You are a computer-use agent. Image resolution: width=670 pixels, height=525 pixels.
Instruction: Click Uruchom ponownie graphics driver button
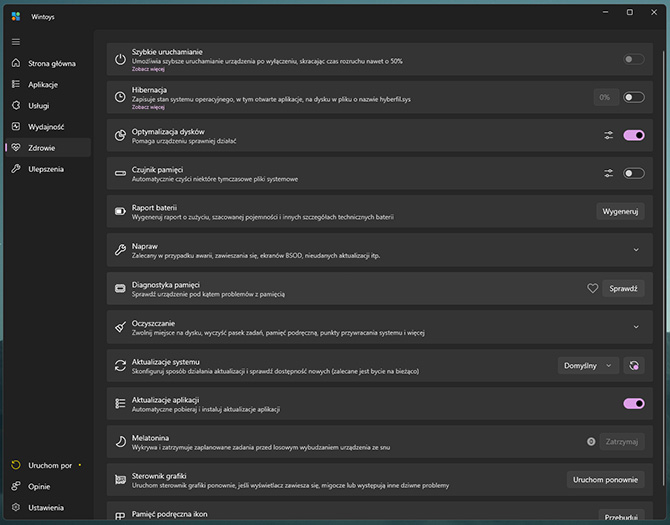click(605, 480)
